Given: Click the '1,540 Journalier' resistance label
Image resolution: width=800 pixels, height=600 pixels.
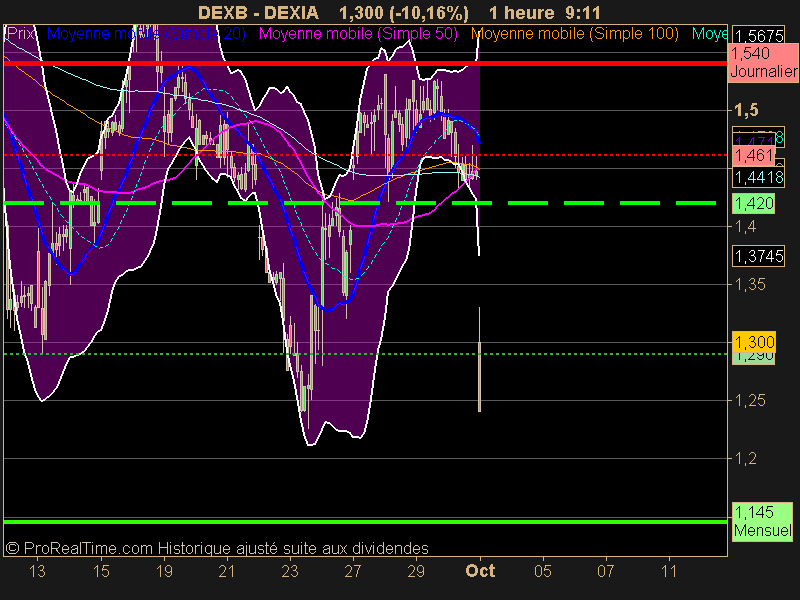Looking at the screenshot, I should tap(763, 62).
